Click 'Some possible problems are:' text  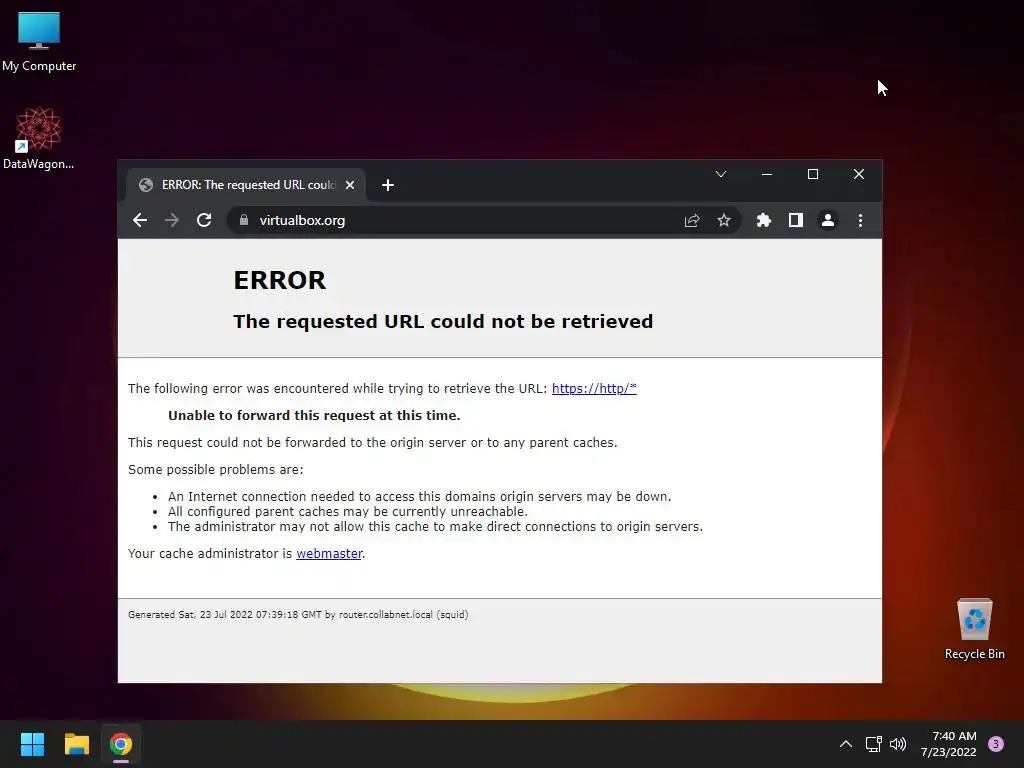pyautogui.click(x=216, y=470)
